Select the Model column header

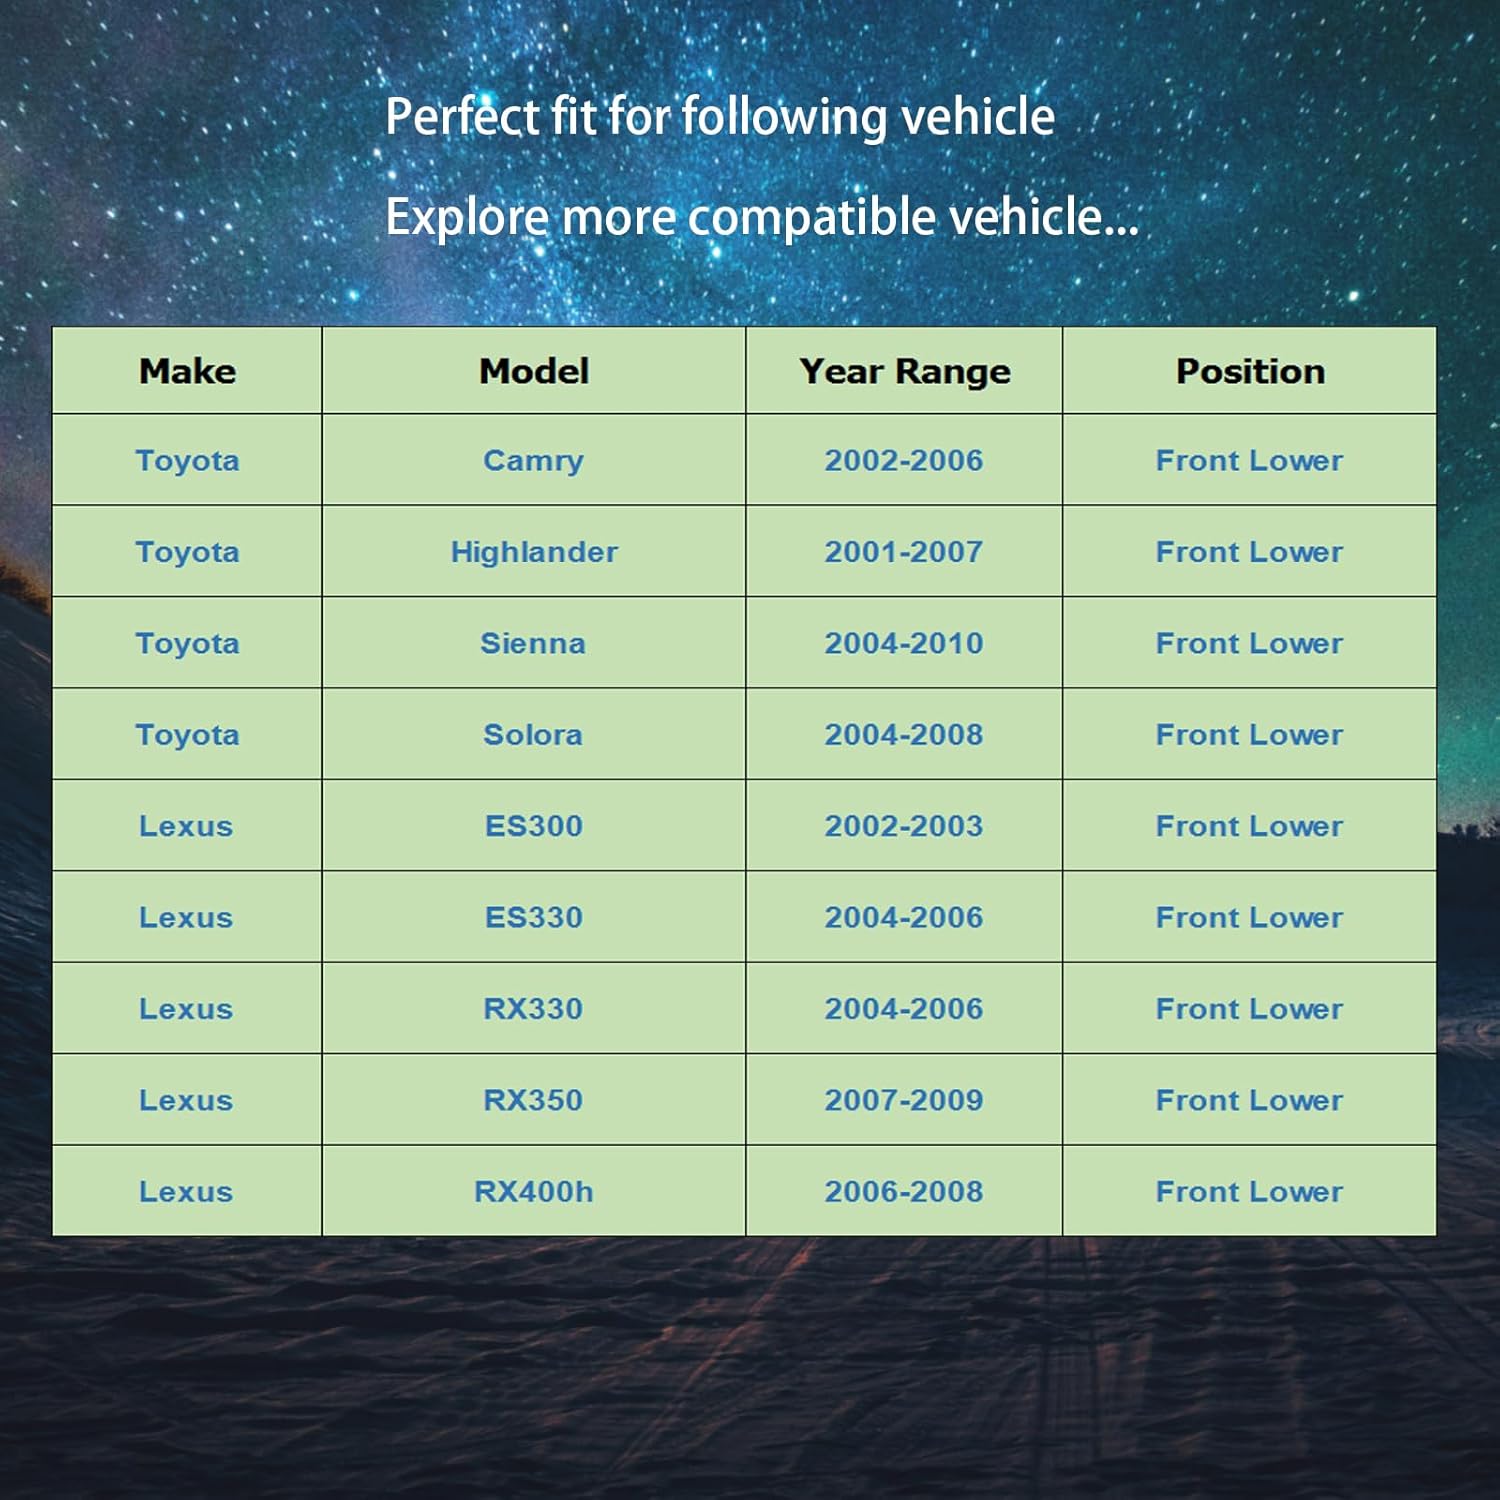tap(534, 371)
